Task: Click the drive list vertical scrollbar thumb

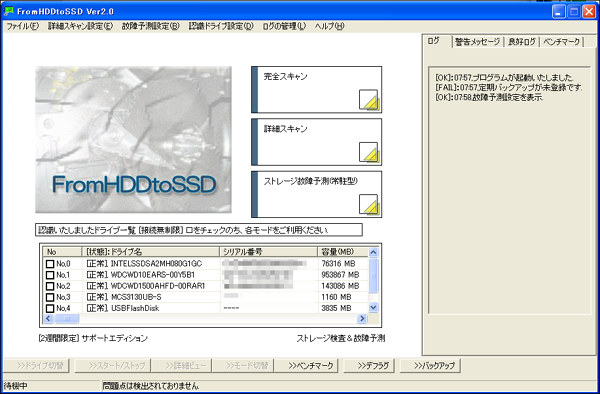Action: [x=374, y=275]
